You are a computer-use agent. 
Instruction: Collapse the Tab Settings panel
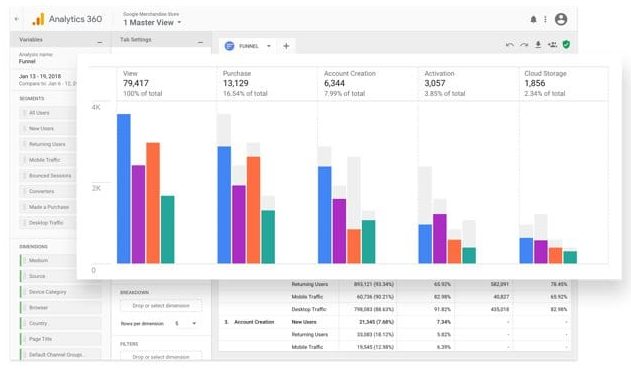[200, 42]
